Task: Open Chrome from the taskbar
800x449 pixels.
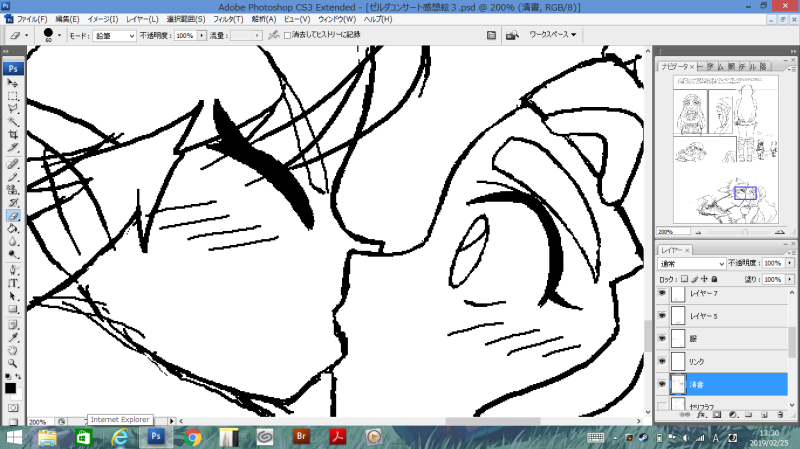Action: pos(192,437)
